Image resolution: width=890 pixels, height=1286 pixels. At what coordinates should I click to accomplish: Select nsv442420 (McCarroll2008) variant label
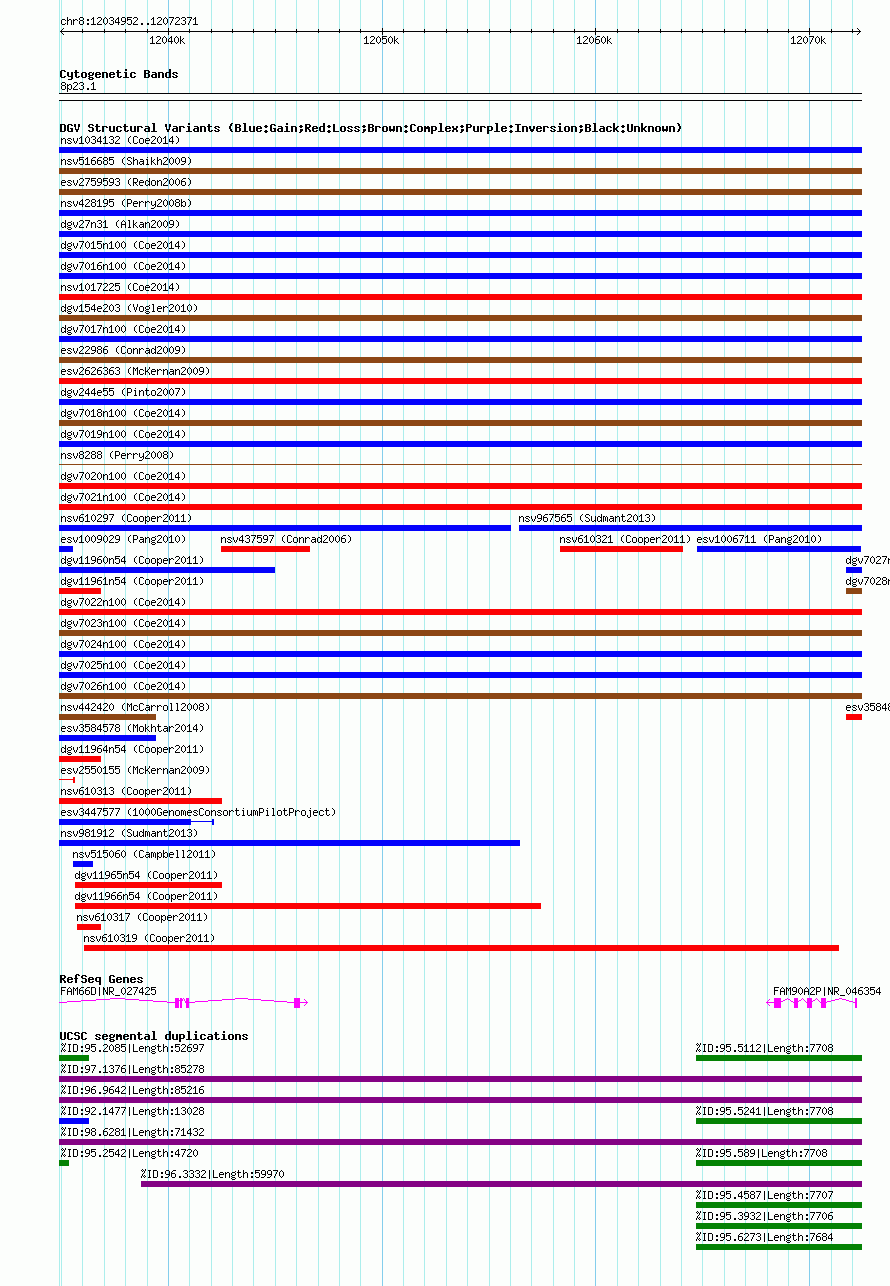click(x=135, y=707)
